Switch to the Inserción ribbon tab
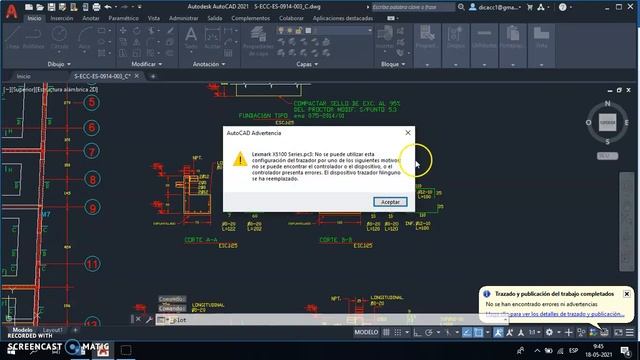 pos(62,18)
